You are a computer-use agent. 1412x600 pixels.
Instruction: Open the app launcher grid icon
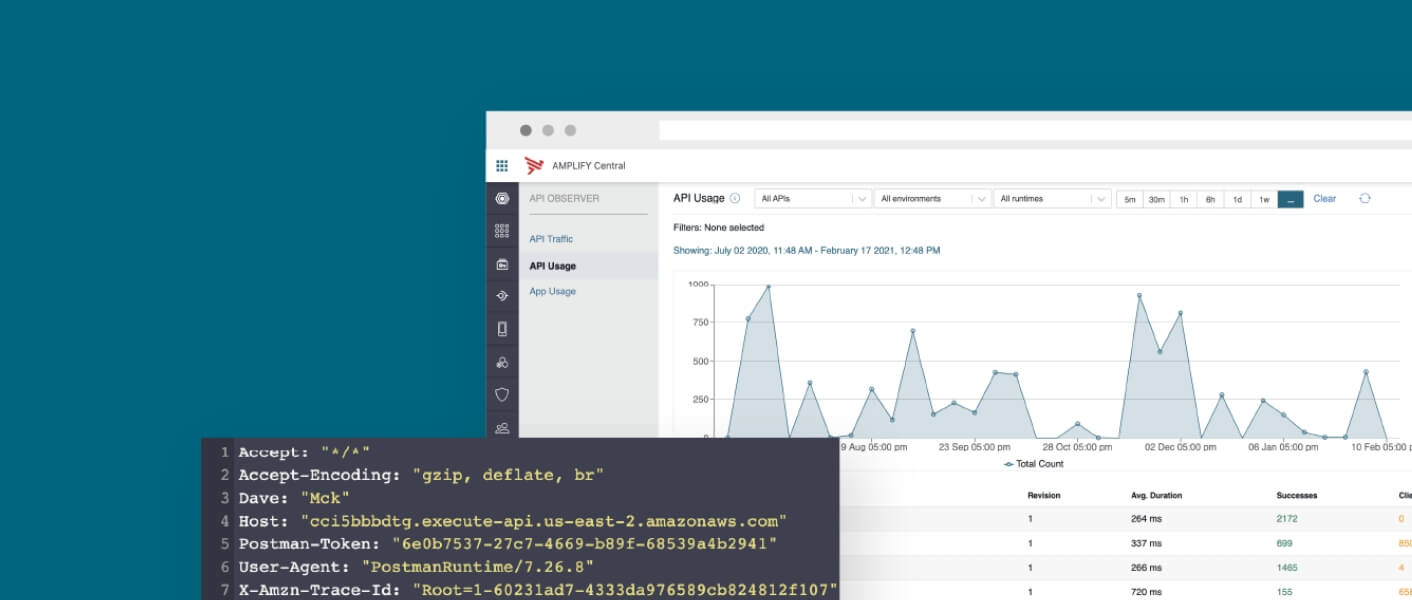point(502,165)
